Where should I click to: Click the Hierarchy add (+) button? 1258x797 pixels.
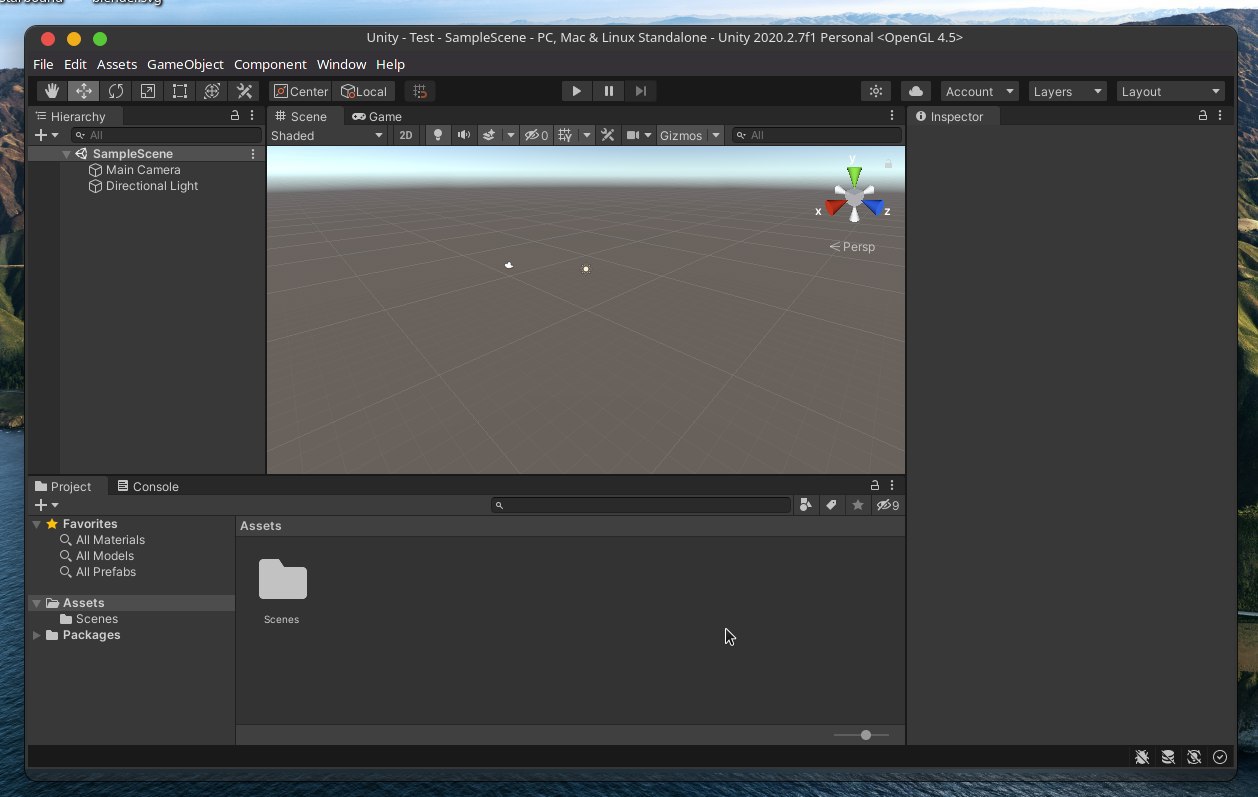(x=46, y=135)
